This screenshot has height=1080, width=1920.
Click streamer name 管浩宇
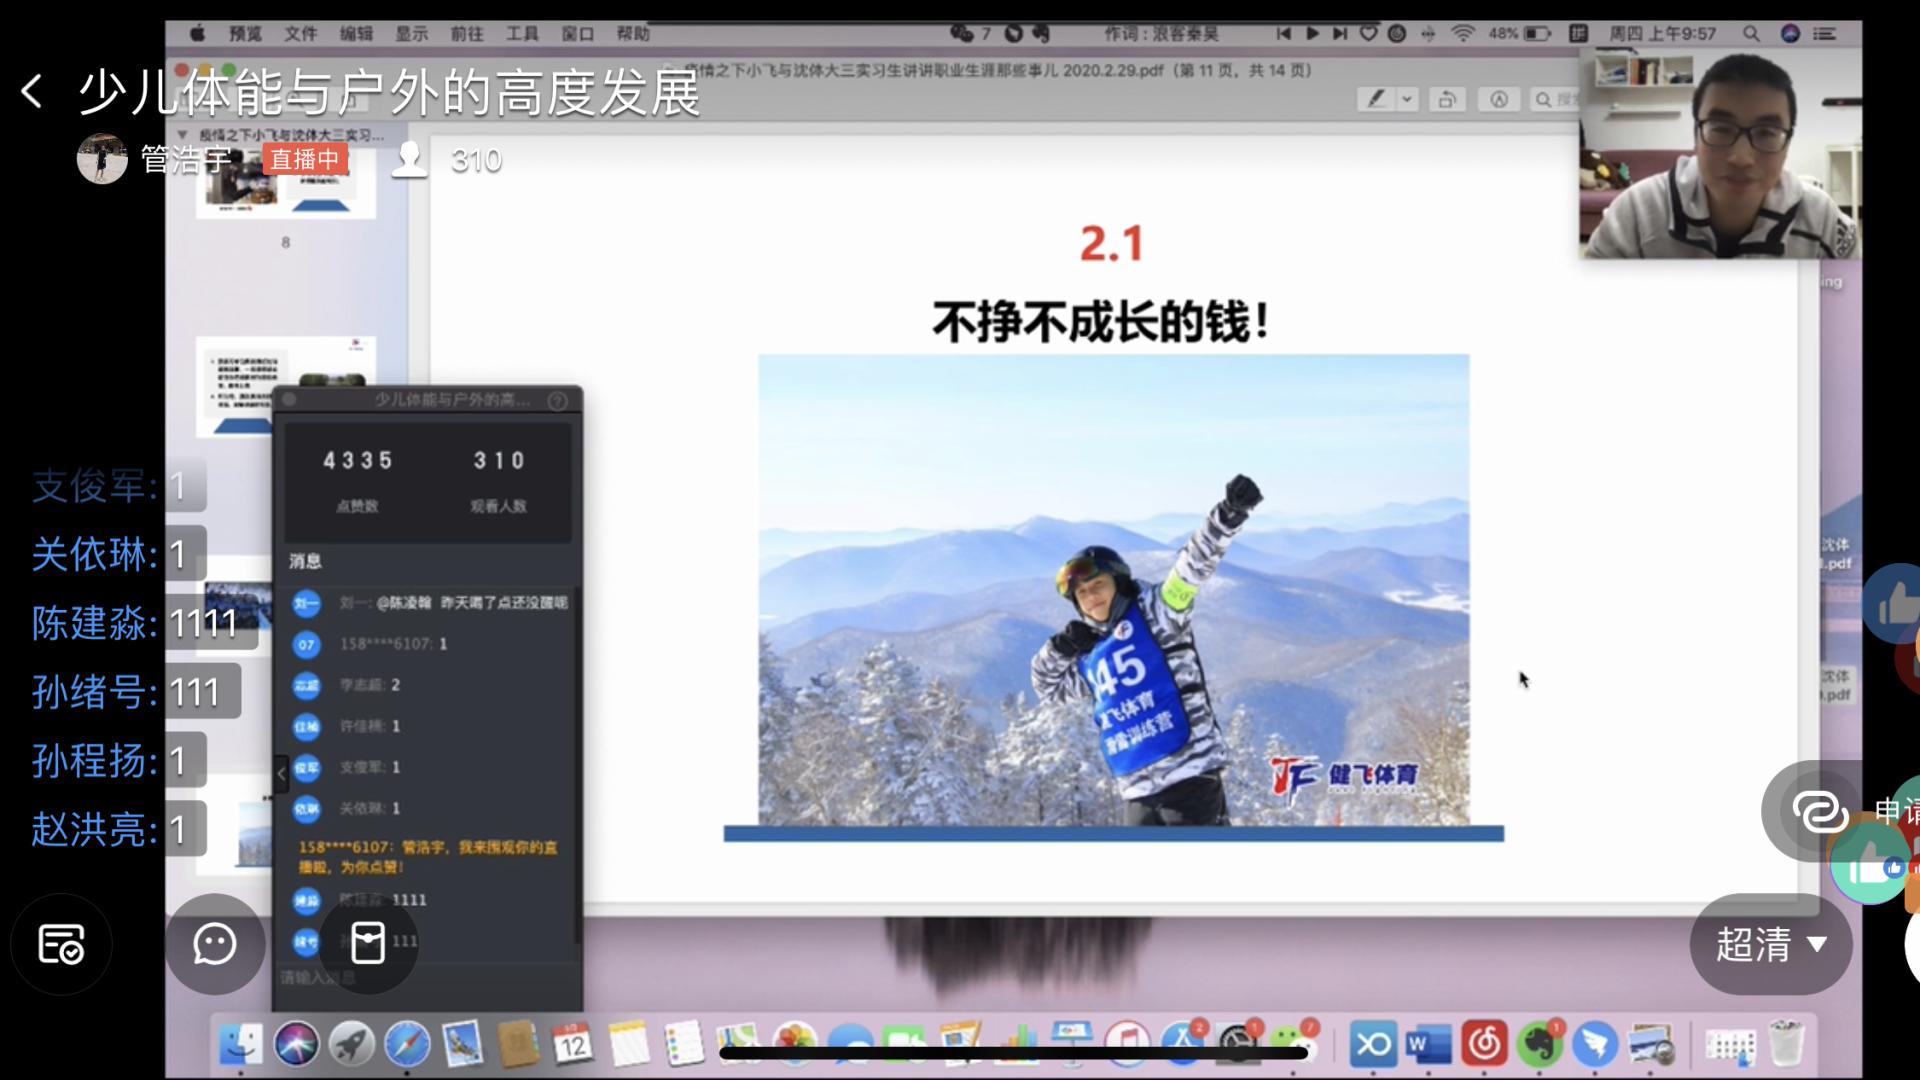click(186, 160)
